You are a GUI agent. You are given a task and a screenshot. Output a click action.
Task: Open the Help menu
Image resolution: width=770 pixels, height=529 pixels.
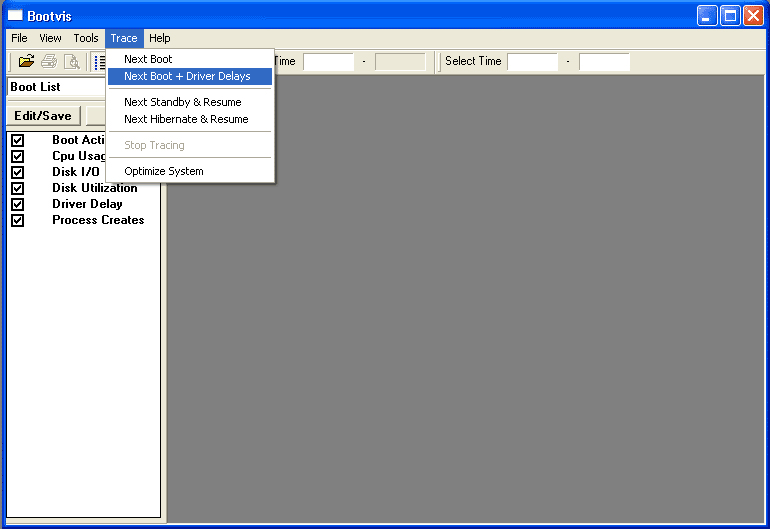160,38
